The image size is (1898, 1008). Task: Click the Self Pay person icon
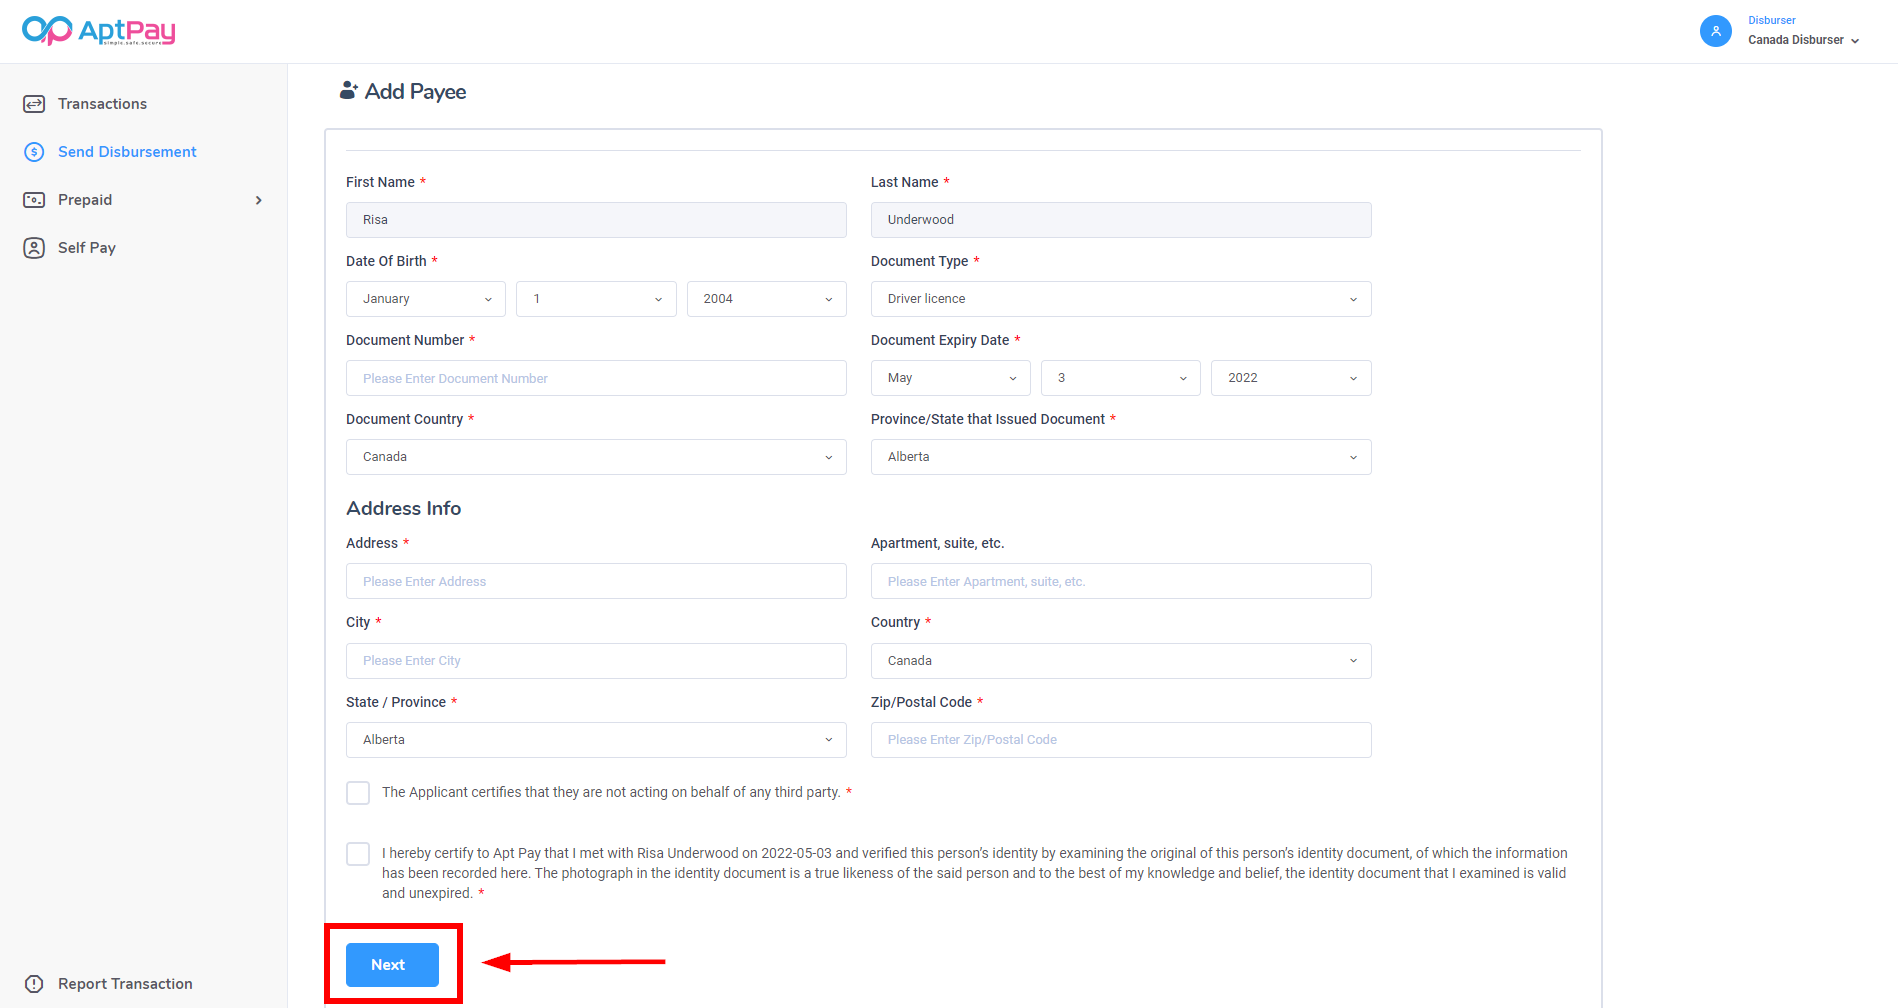coord(34,248)
